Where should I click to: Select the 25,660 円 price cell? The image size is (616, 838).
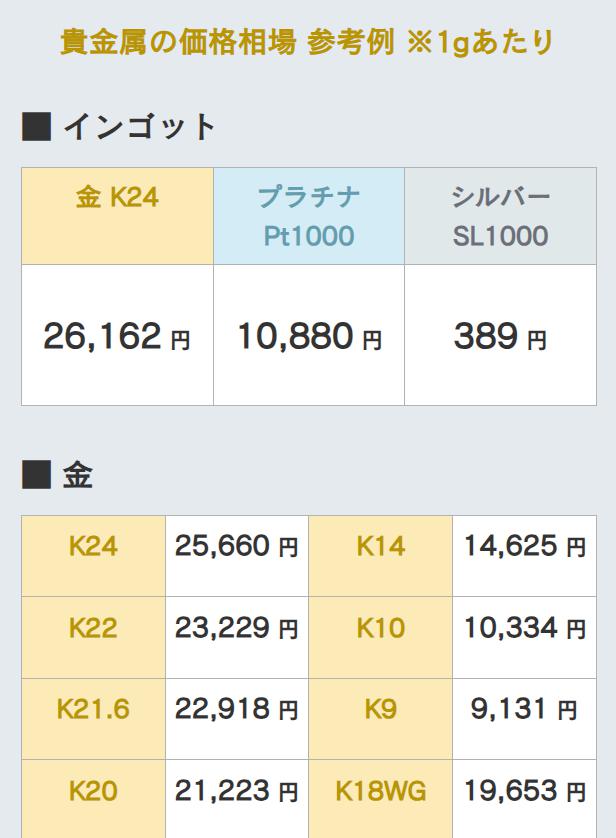pyautogui.click(x=236, y=546)
